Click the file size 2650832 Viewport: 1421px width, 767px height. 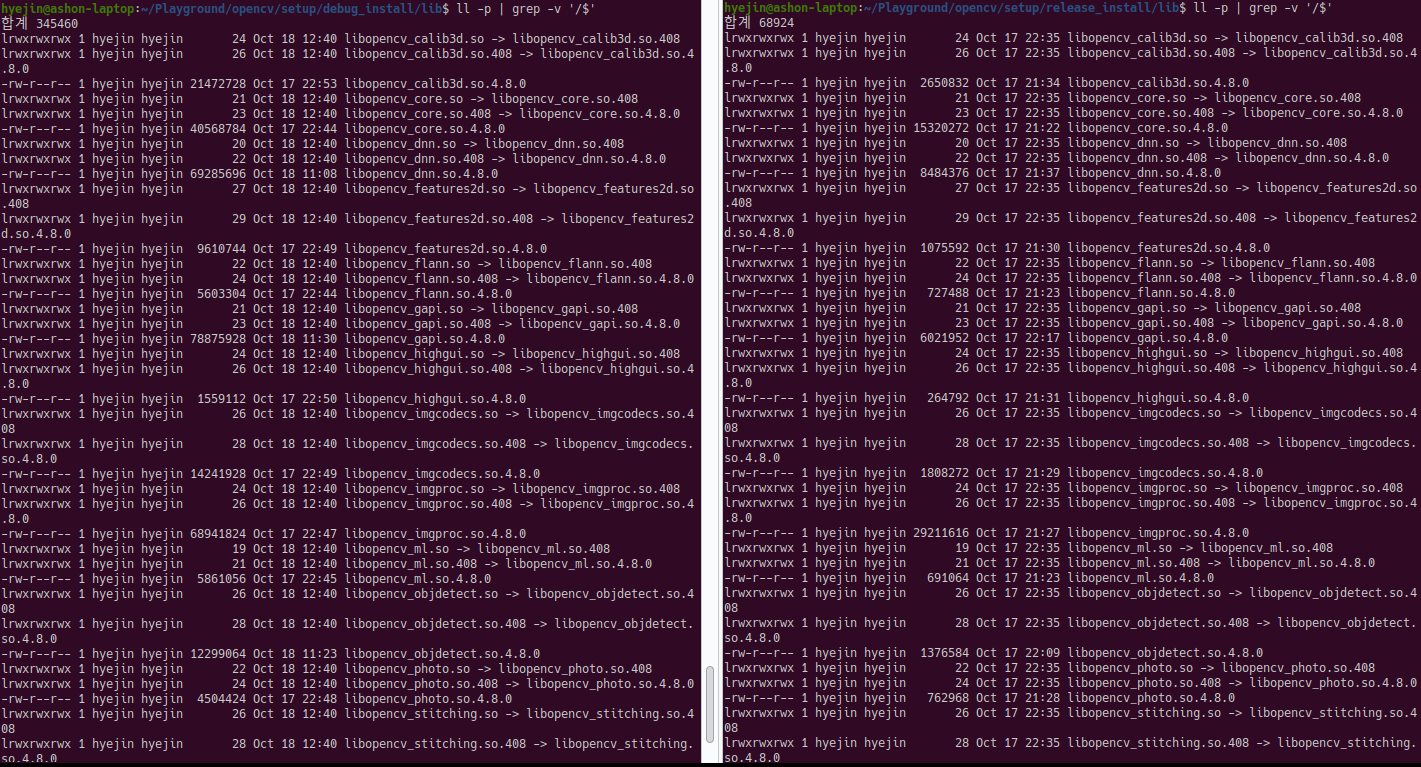tap(945, 83)
